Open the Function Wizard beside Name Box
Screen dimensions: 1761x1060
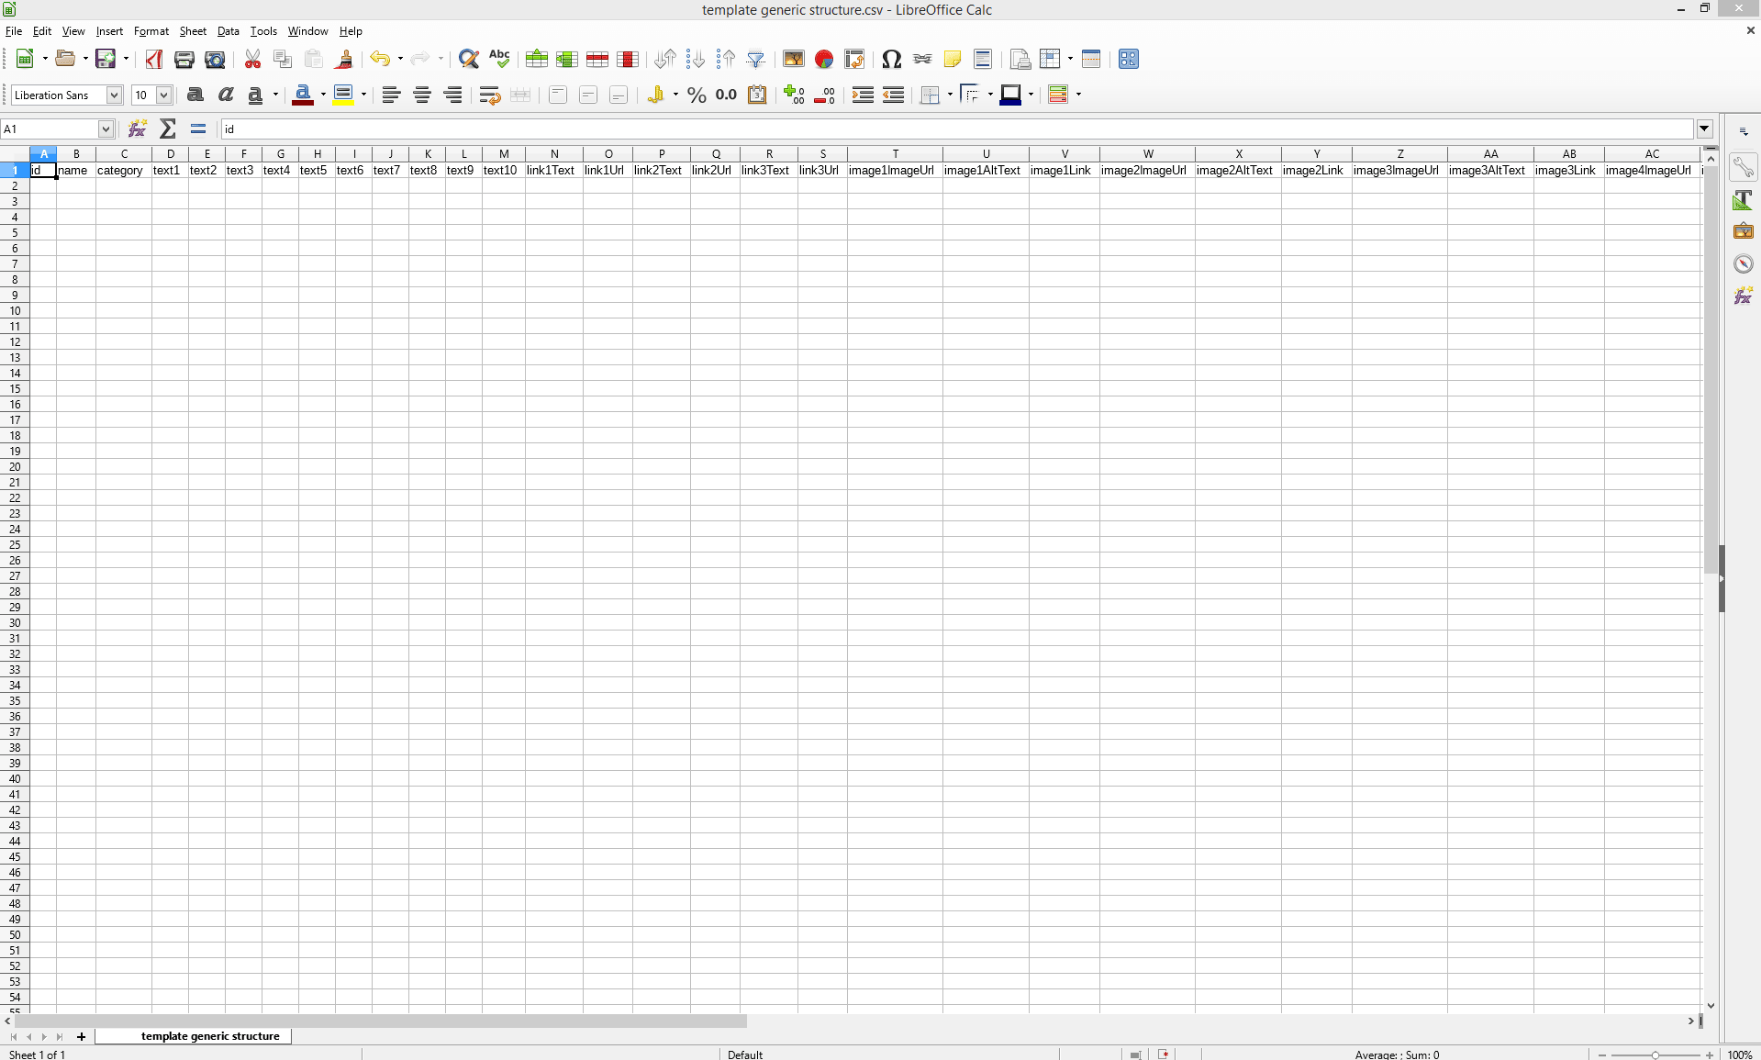137,128
